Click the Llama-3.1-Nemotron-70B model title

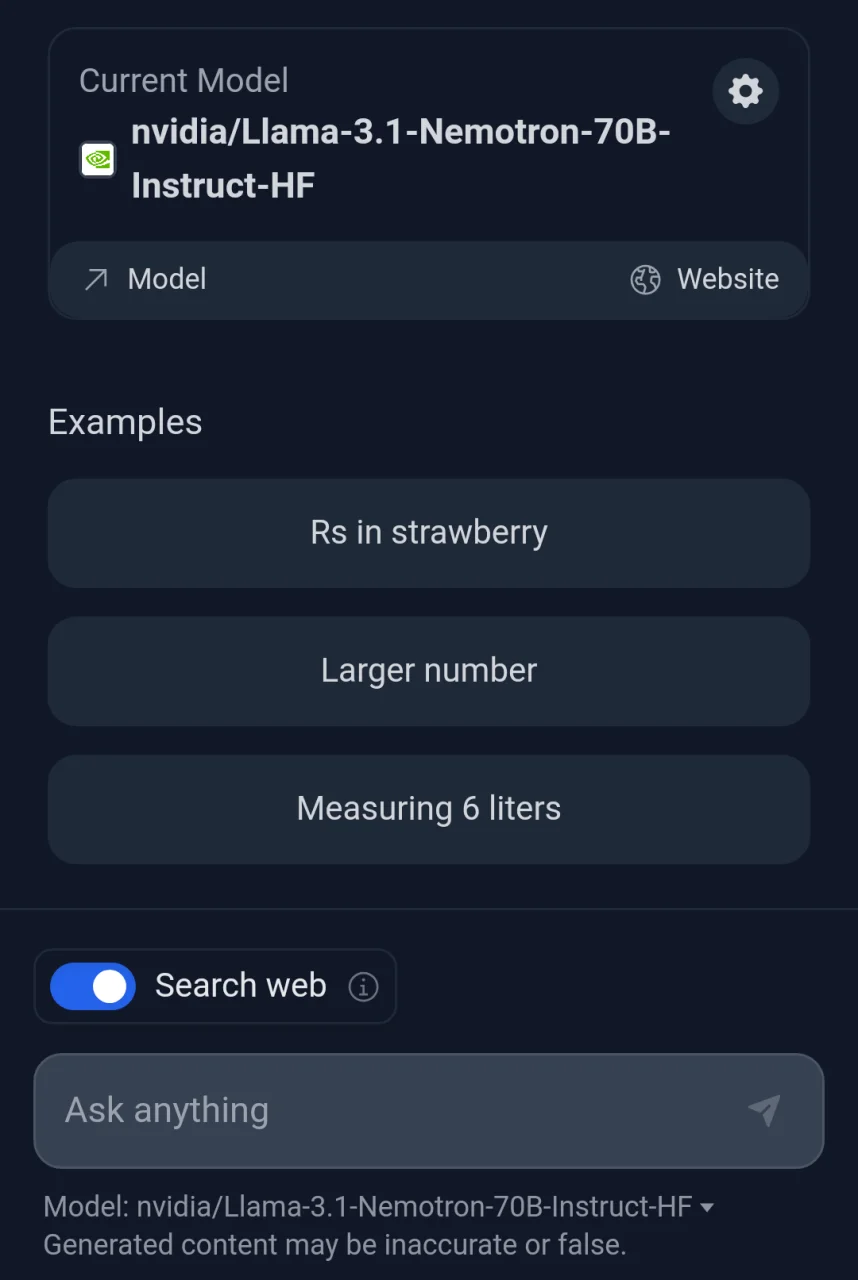click(400, 158)
